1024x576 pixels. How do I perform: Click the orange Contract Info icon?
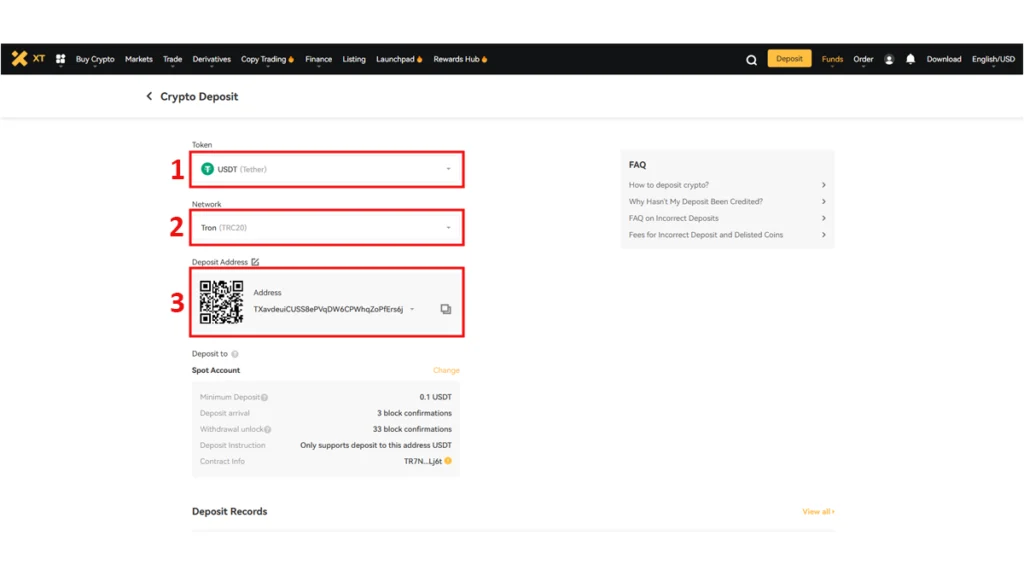[448, 461]
